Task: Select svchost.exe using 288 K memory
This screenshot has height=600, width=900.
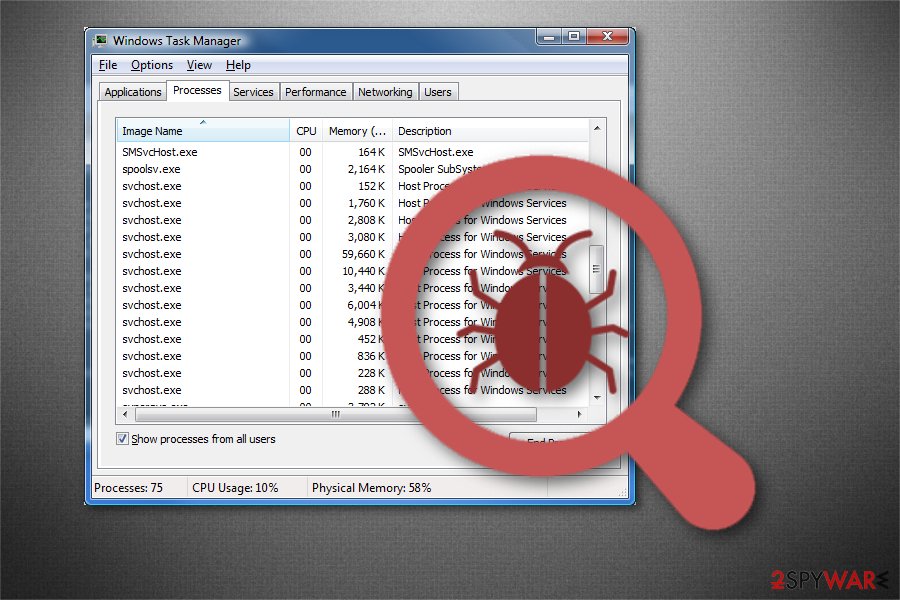Action: coord(352,390)
